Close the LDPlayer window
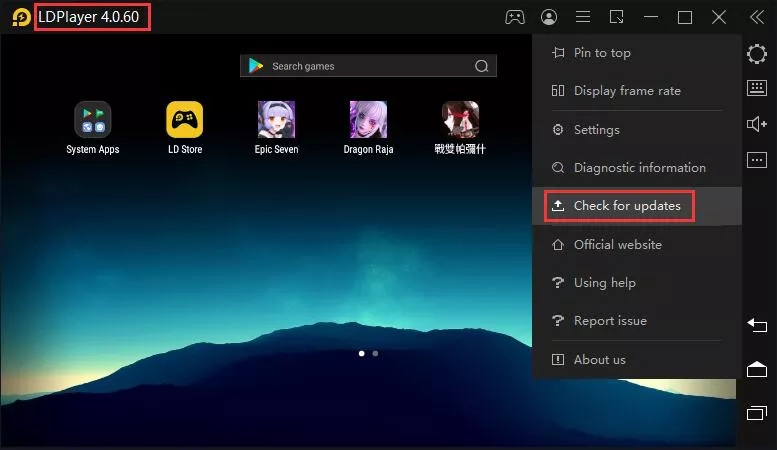This screenshot has height=450, width=777. coord(719,17)
